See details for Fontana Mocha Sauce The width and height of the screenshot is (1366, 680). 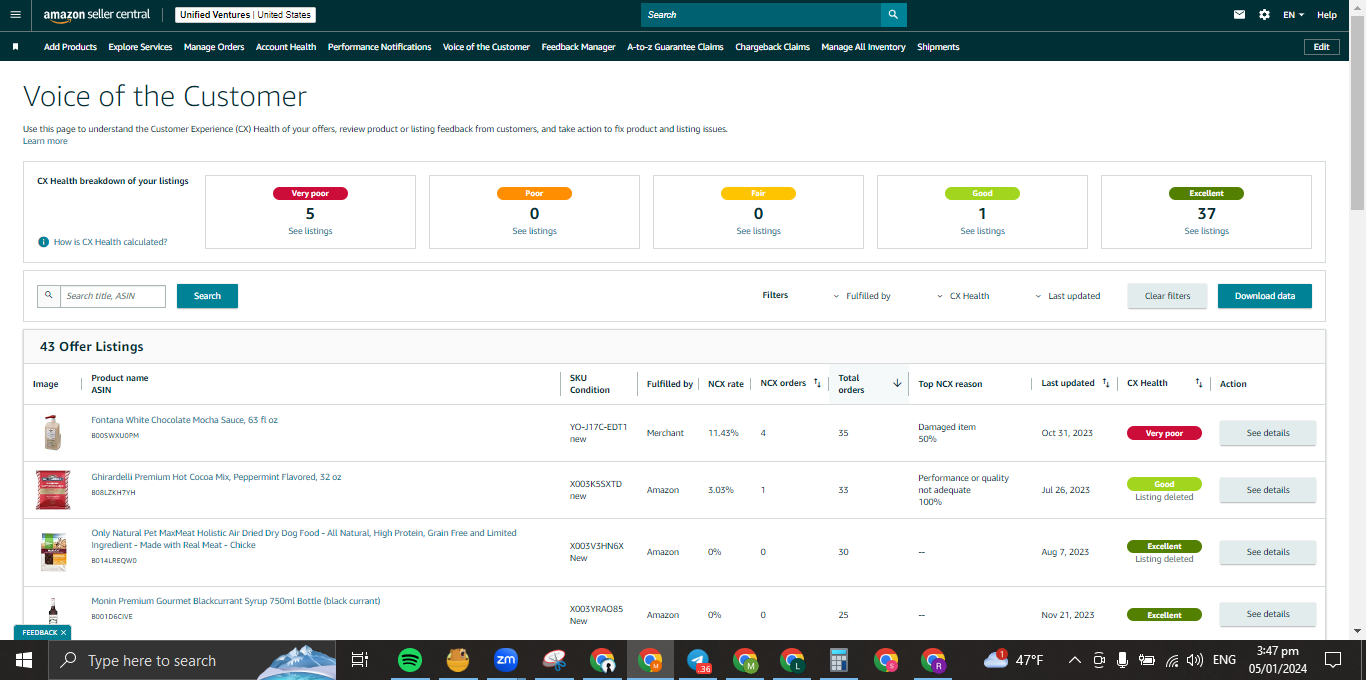tap(1268, 433)
